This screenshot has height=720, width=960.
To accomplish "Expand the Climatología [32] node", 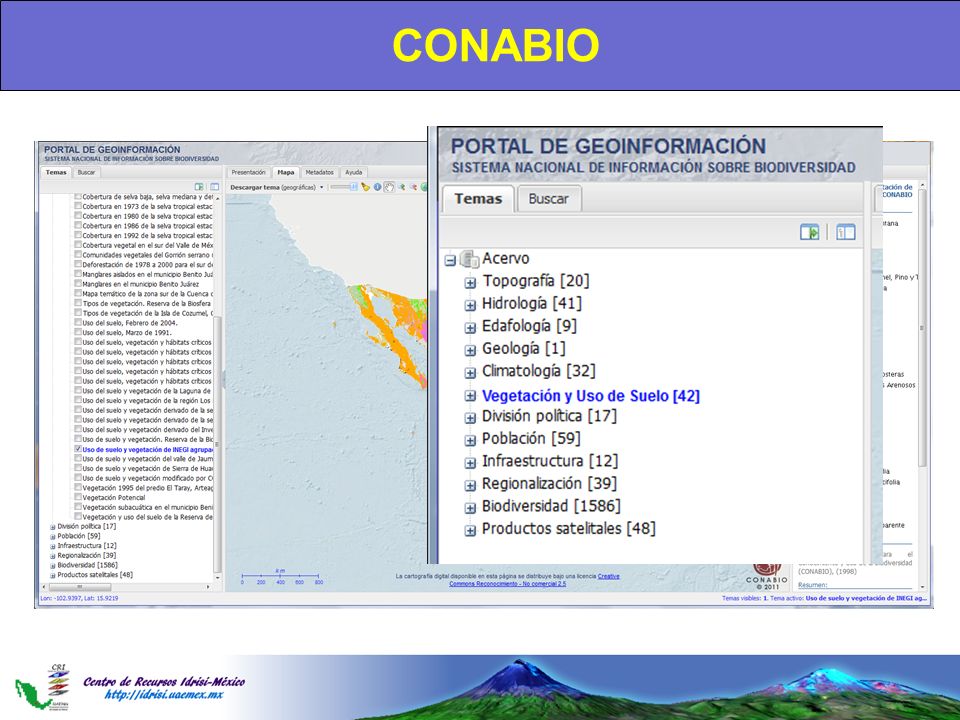I will click(x=470, y=373).
